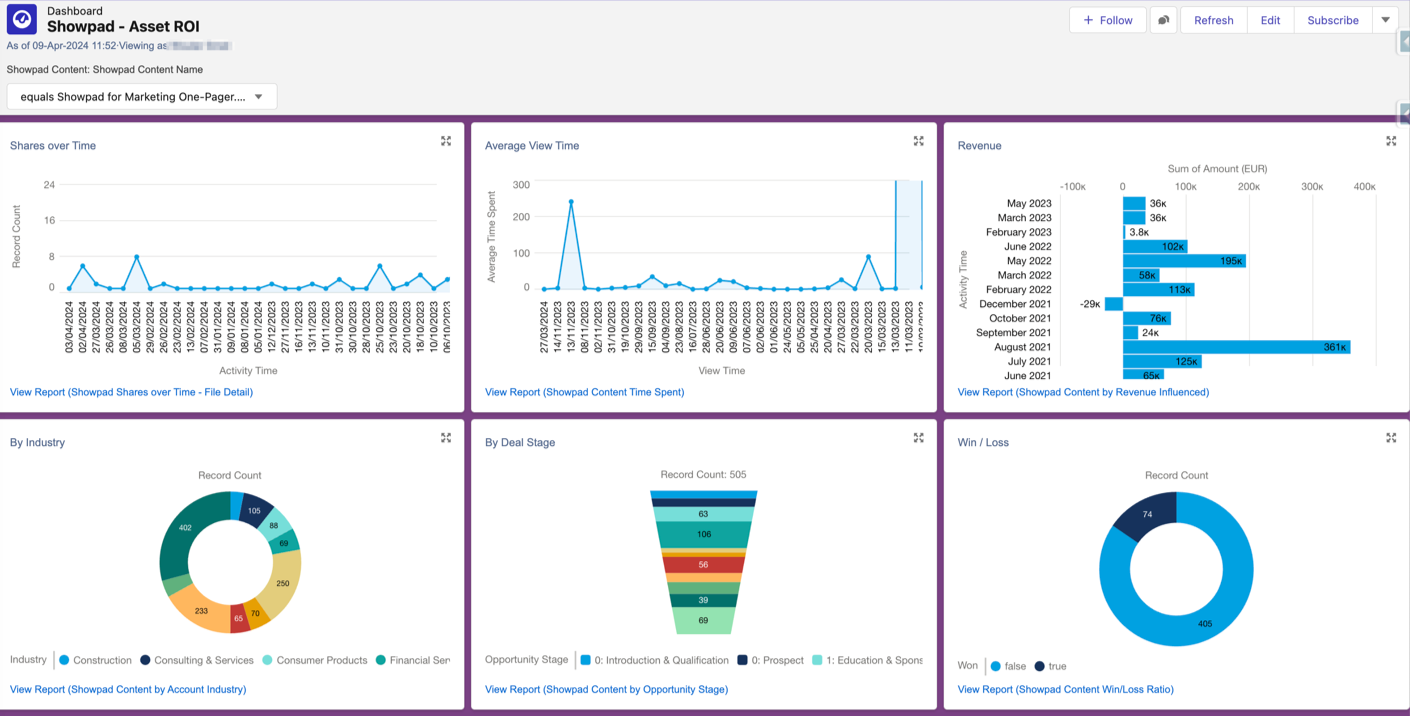Image resolution: width=1410 pixels, height=716 pixels.
Task: Open the dashboard collaboration feed icon
Action: point(1163,20)
